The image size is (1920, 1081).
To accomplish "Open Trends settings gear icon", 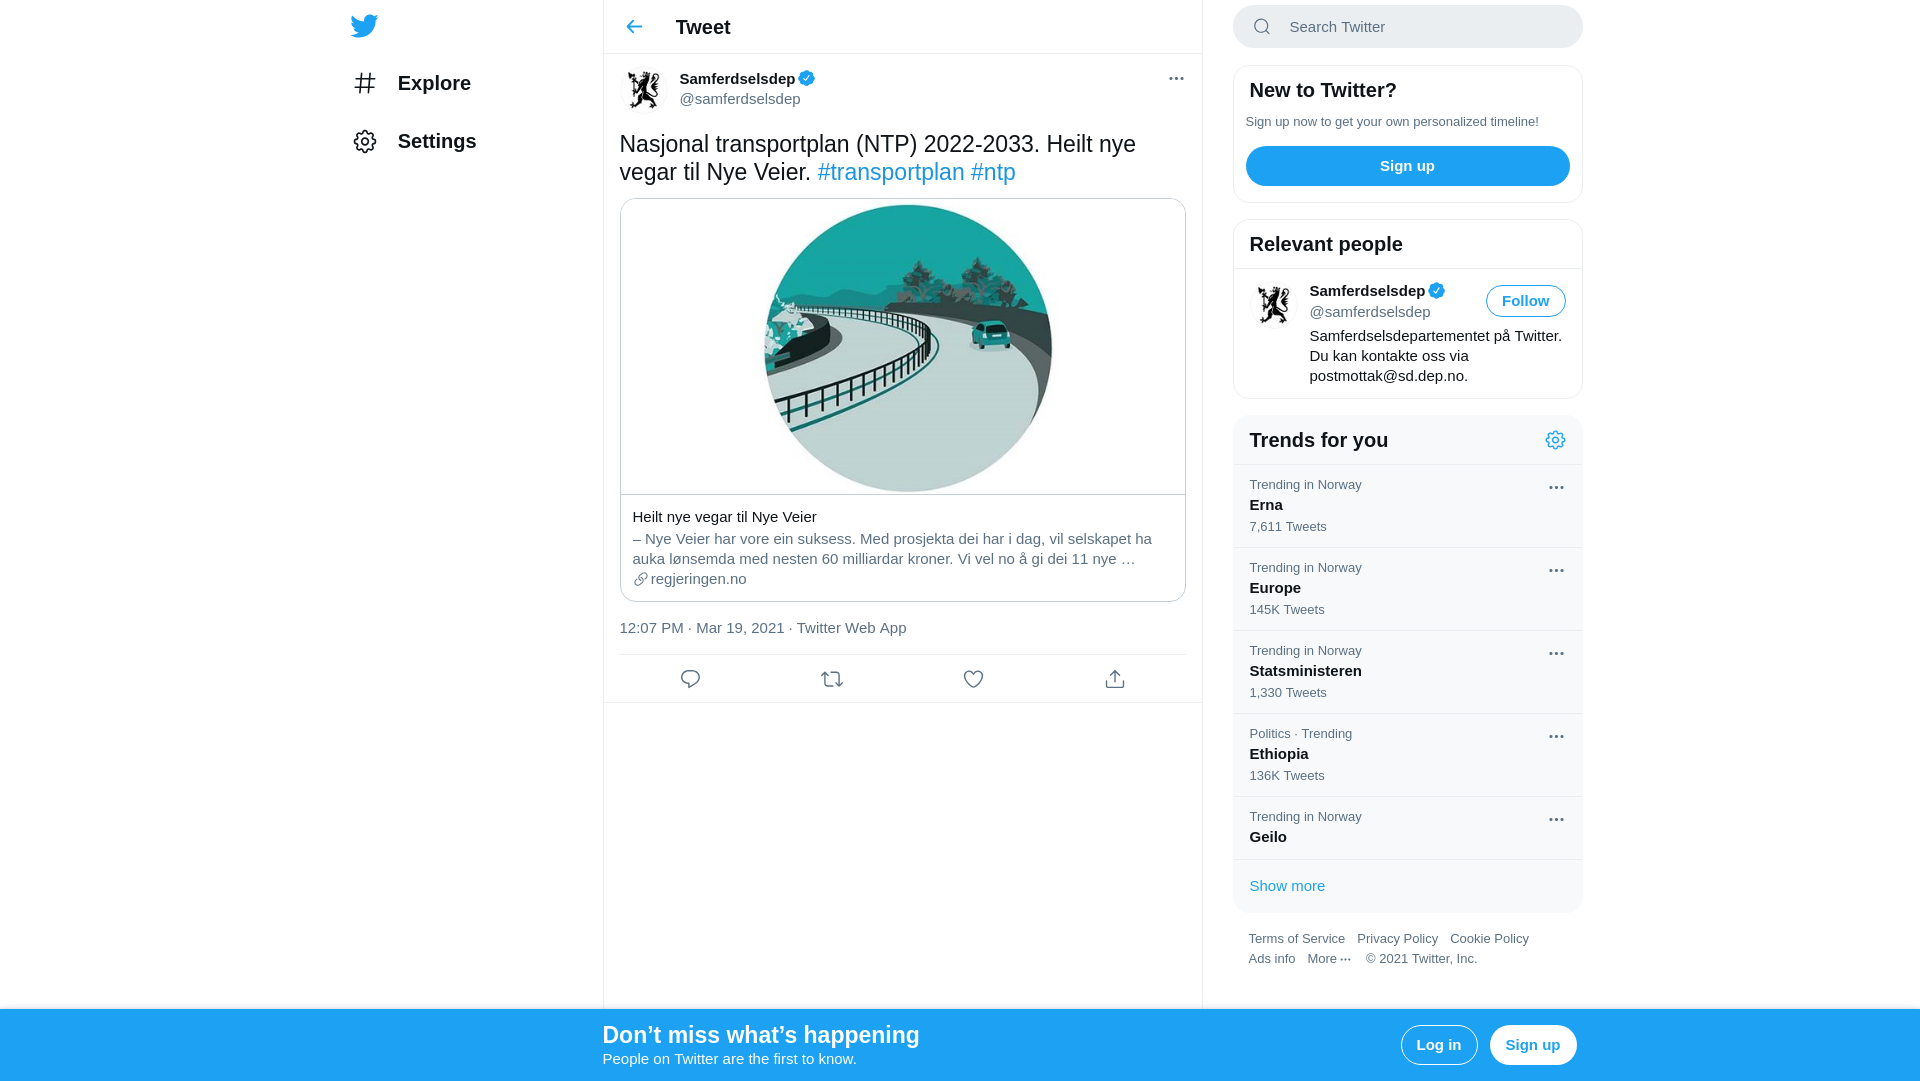I will pos(1555,440).
